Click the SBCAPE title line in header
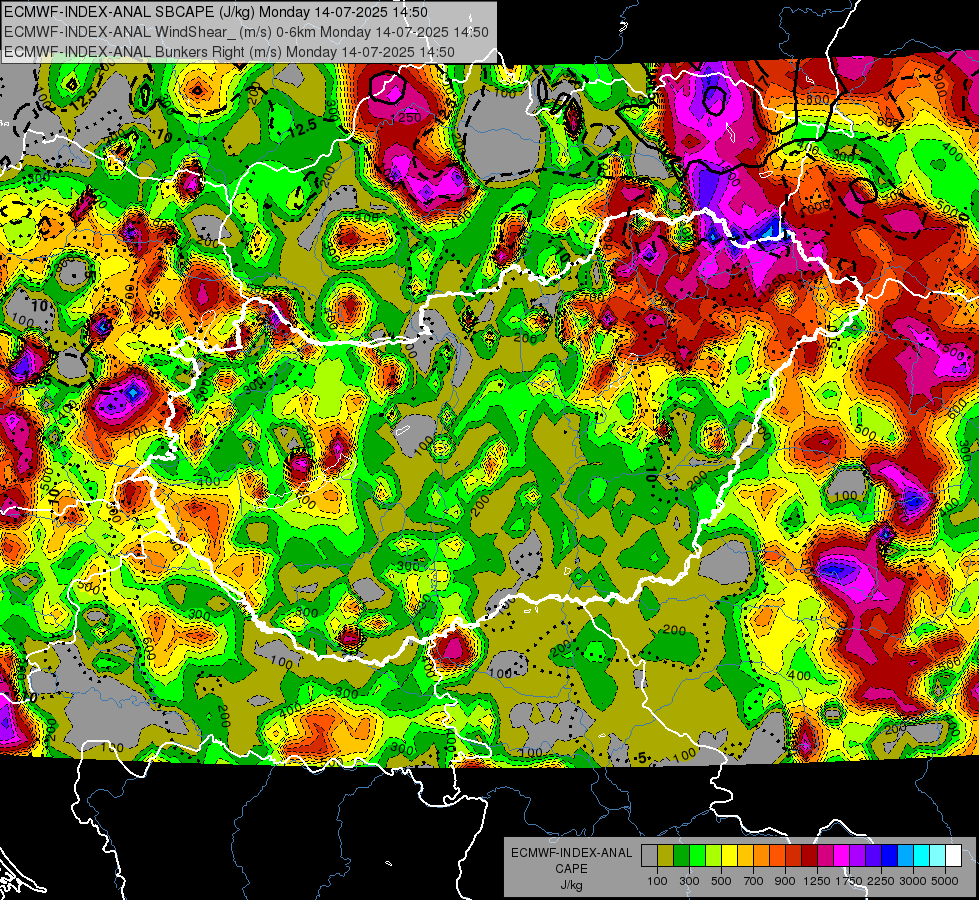This screenshot has width=979, height=900. tap(216, 12)
